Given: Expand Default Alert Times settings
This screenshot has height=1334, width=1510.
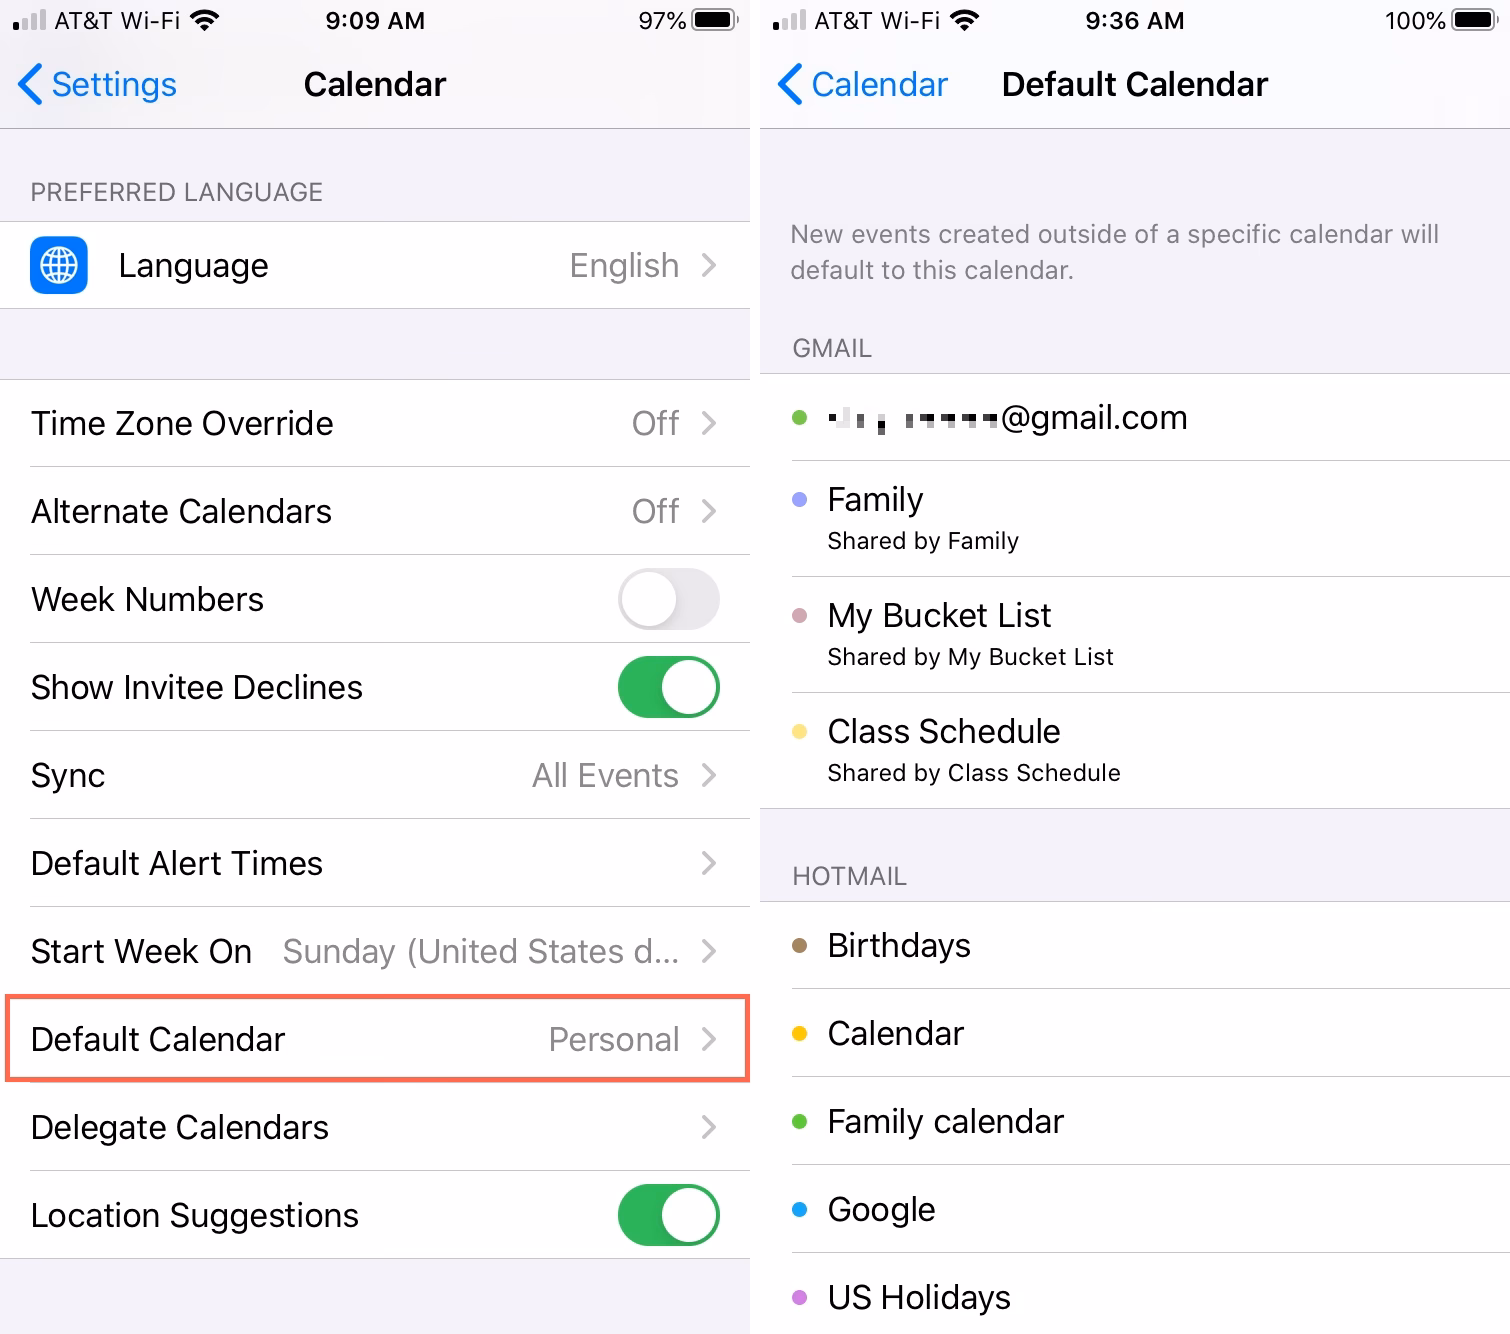Looking at the screenshot, I should pos(375,863).
